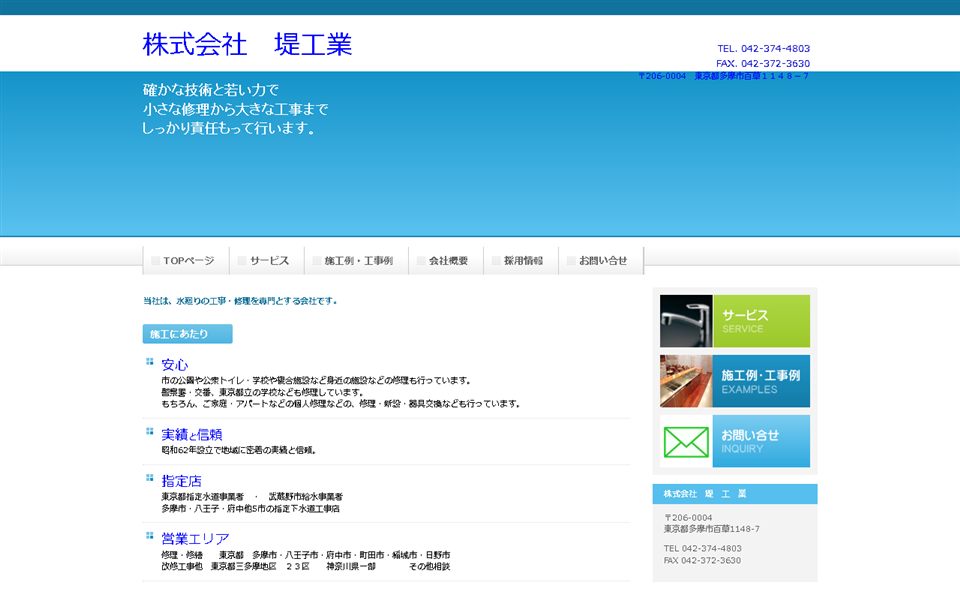
Task: Click the kitchen photo thumbnail in the examples banner
Action: (686, 381)
